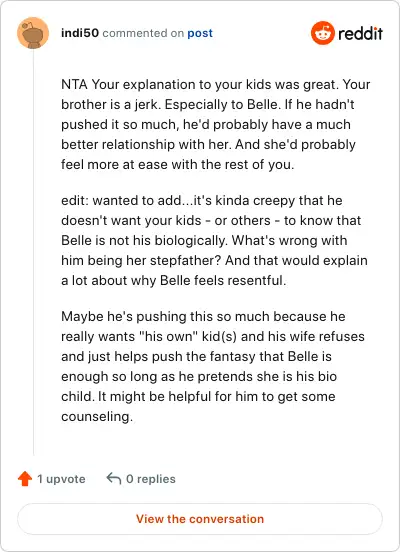Click the line "feel more at ease with the rest of you."
400x552 pixels.
(x=177, y=164)
